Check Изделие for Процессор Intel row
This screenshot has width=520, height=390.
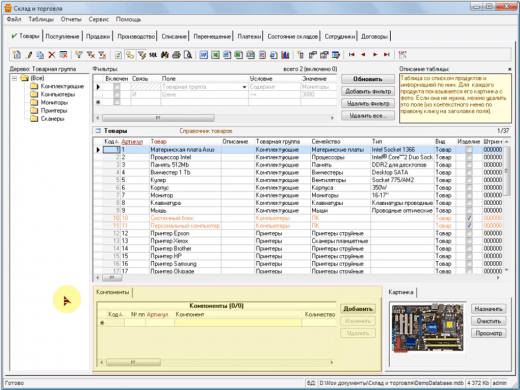point(469,157)
